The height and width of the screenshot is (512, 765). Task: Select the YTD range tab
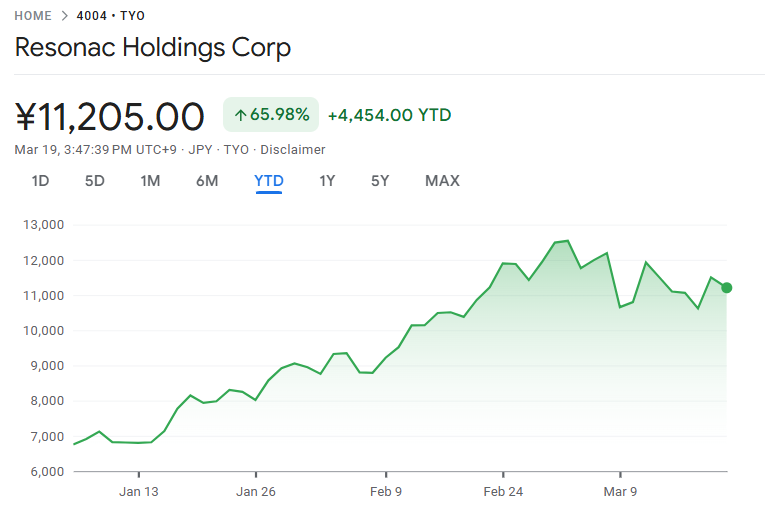pos(269,181)
